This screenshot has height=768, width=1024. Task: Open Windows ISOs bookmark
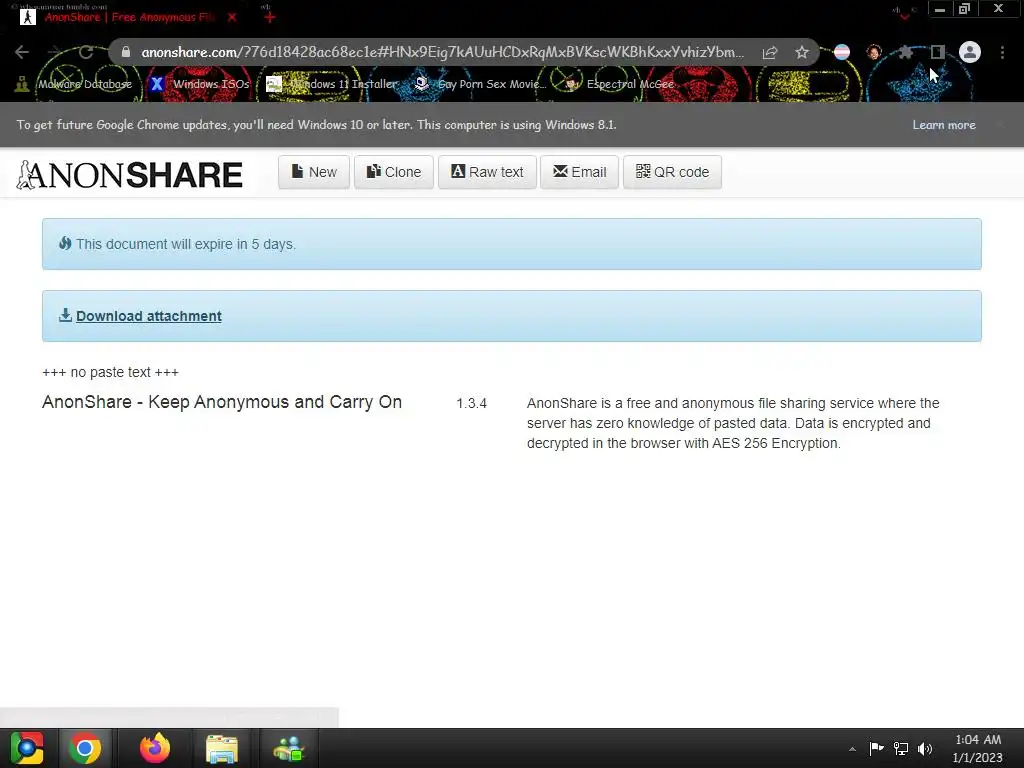[x=199, y=84]
